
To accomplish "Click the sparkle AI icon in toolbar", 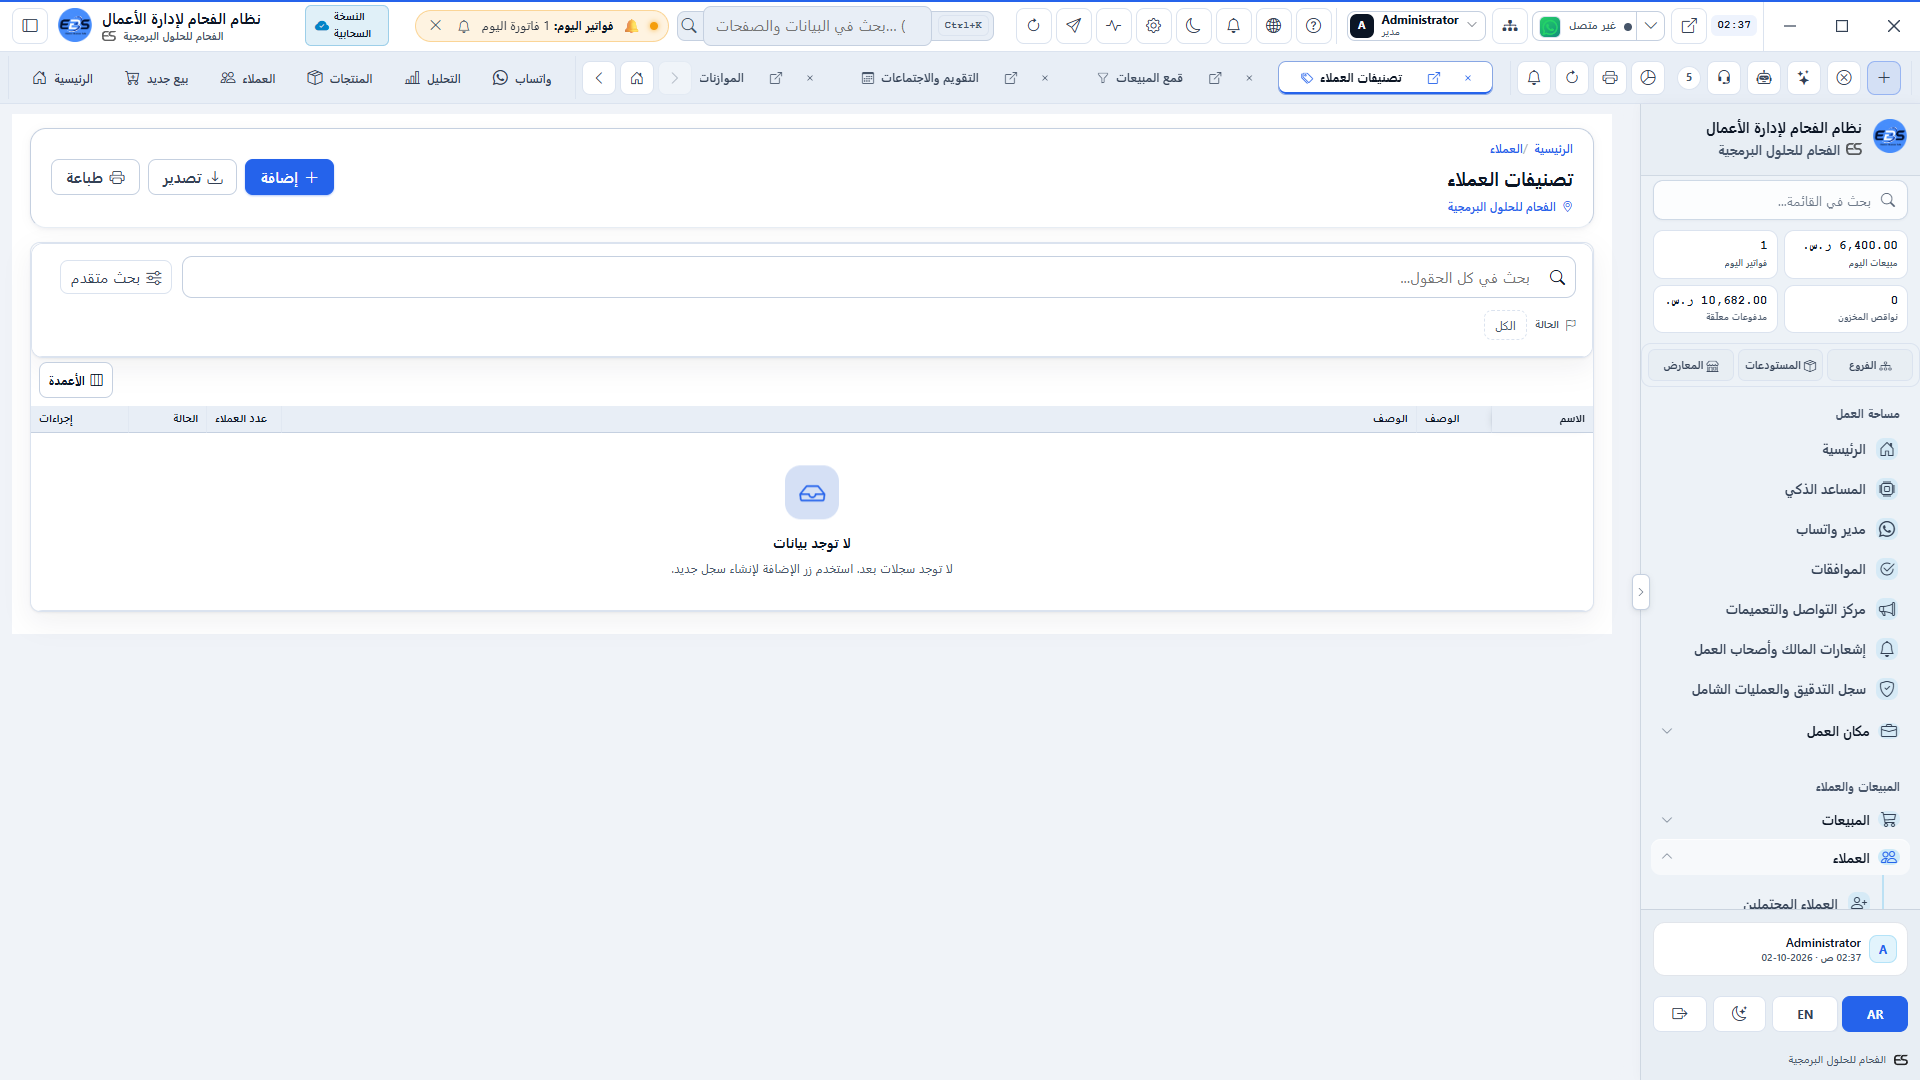I will [x=1803, y=78].
